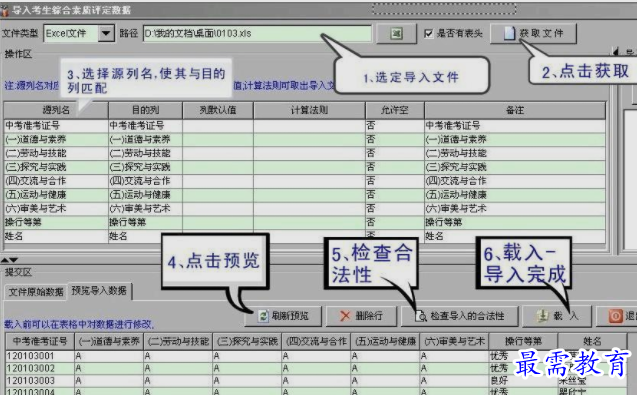Click 备注 cell (五)运动与健康
The width and height of the screenshot is (637, 395).
tap(515, 195)
